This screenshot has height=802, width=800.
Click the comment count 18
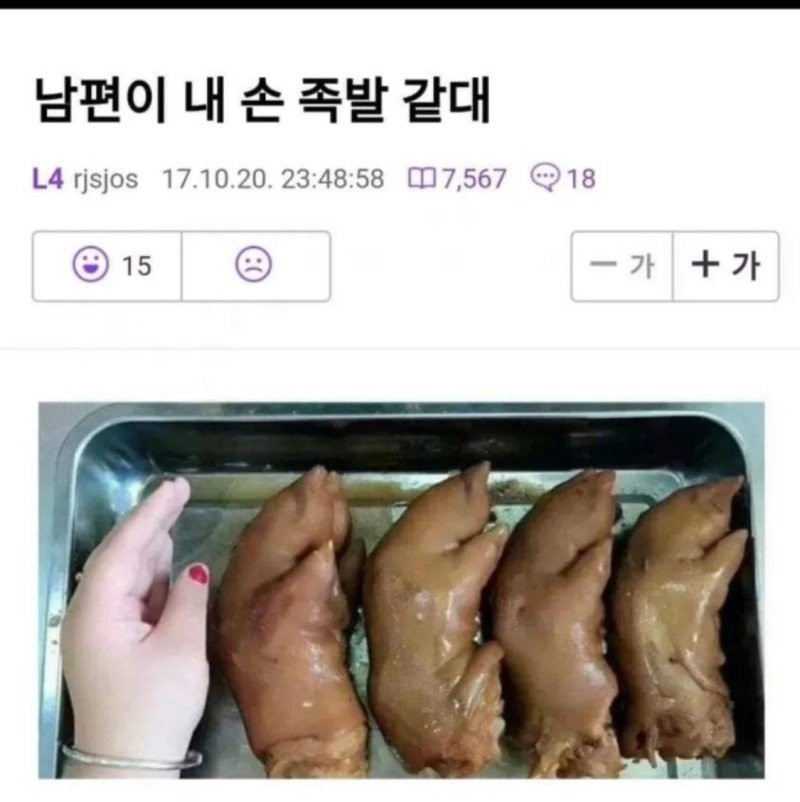(x=581, y=179)
